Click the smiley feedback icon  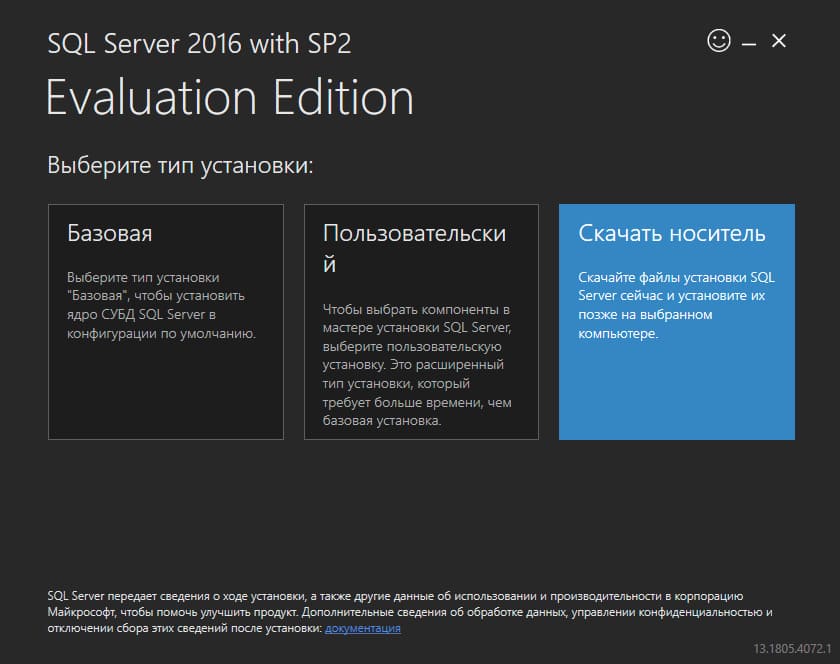click(718, 40)
